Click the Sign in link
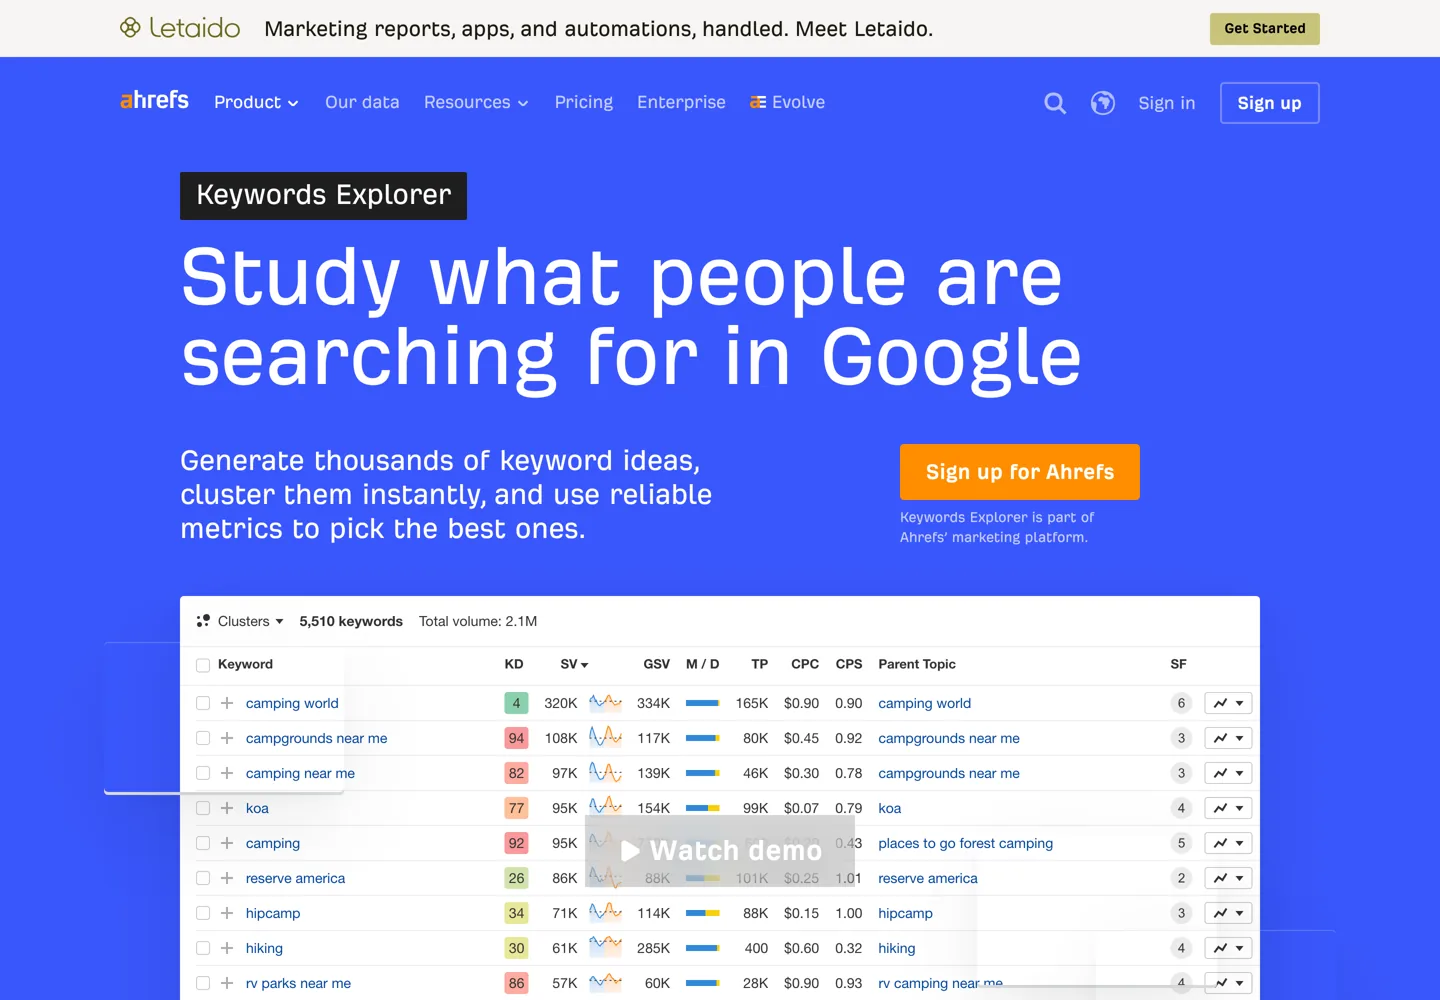Image resolution: width=1440 pixels, height=1000 pixels. (1167, 103)
